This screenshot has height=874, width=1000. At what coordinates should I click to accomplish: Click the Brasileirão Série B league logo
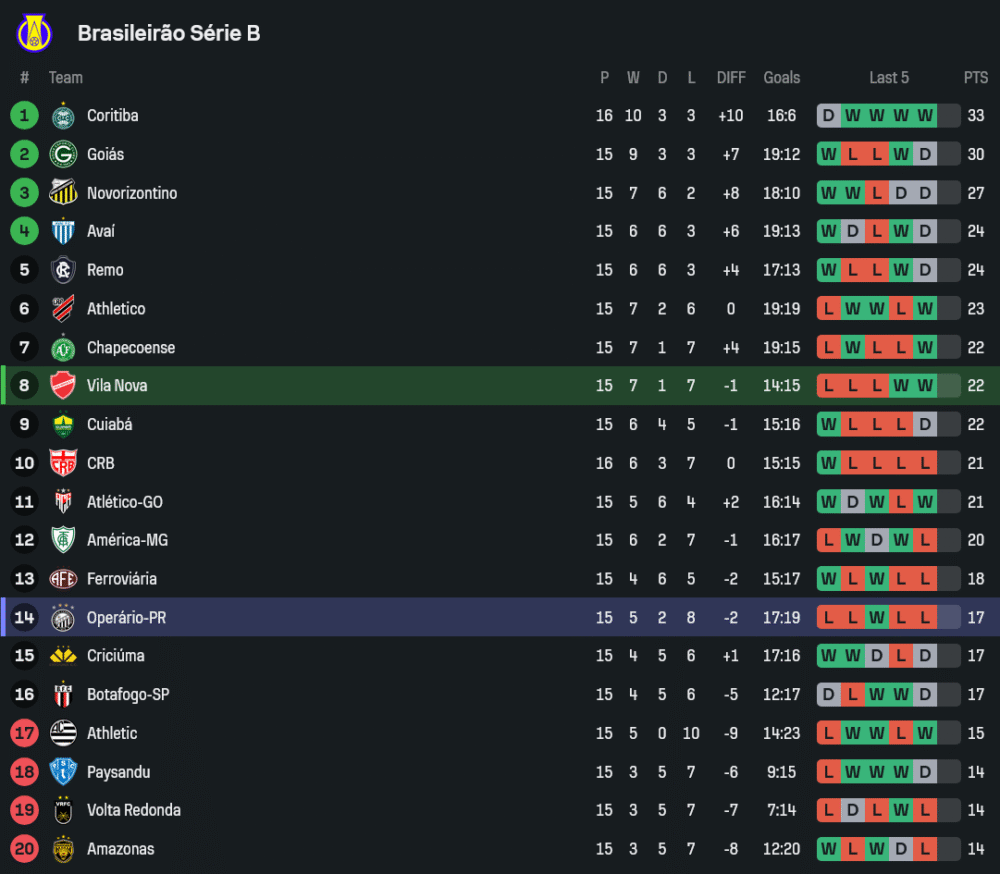34,33
